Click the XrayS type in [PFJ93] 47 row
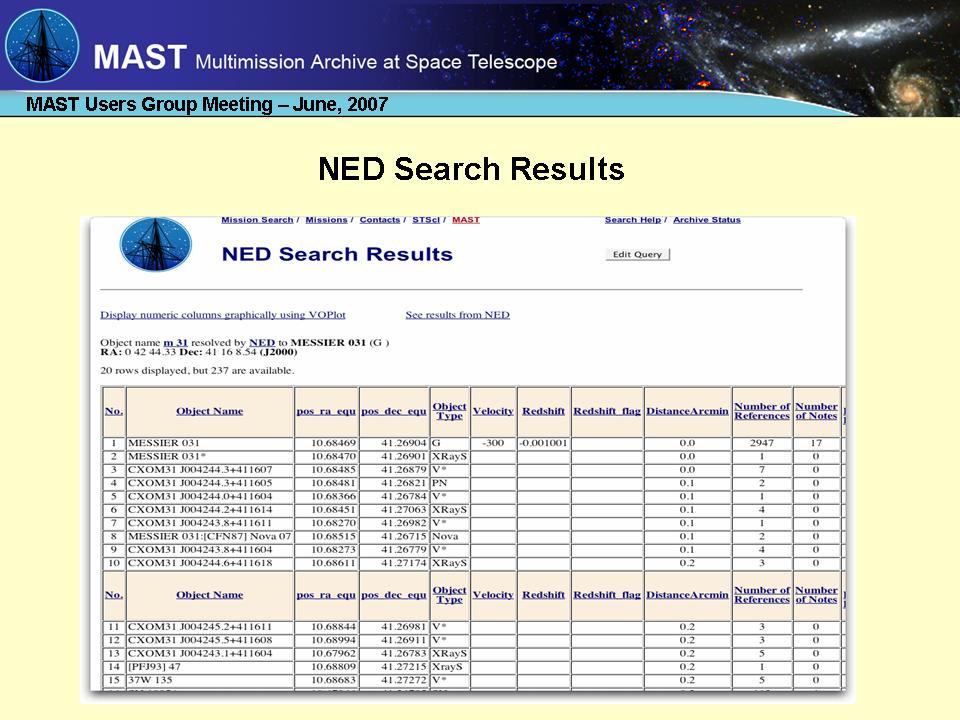960x720 pixels. [x=449, y=667]
